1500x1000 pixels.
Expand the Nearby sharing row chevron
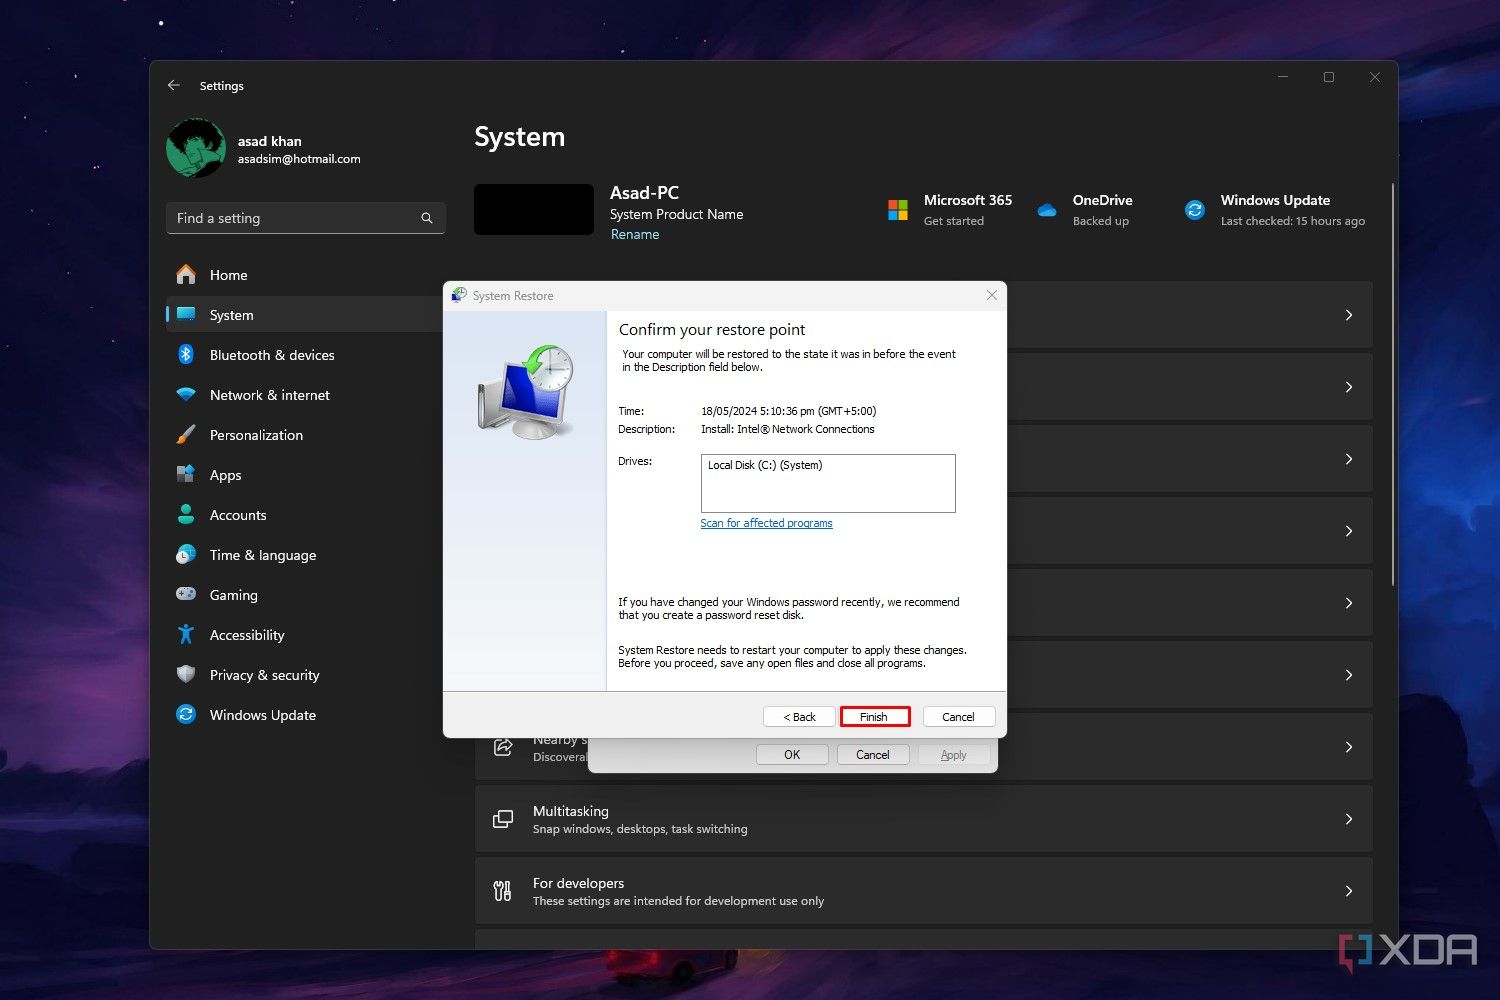point(1349,747)
